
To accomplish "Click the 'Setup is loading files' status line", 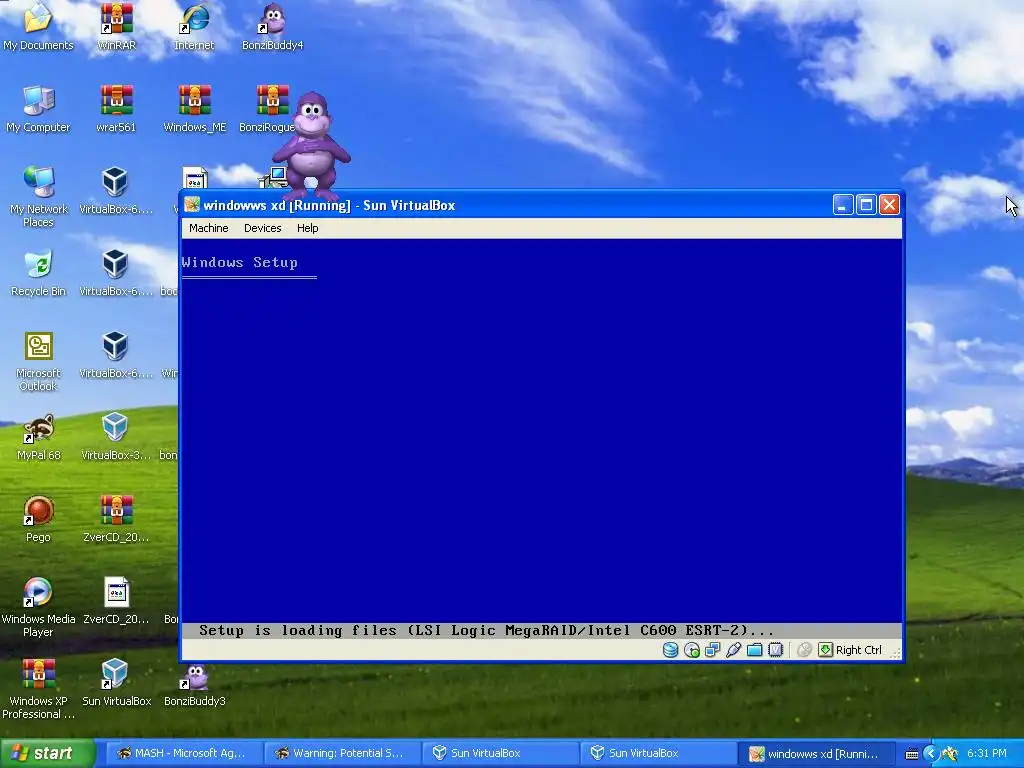I will pos(486,630).
